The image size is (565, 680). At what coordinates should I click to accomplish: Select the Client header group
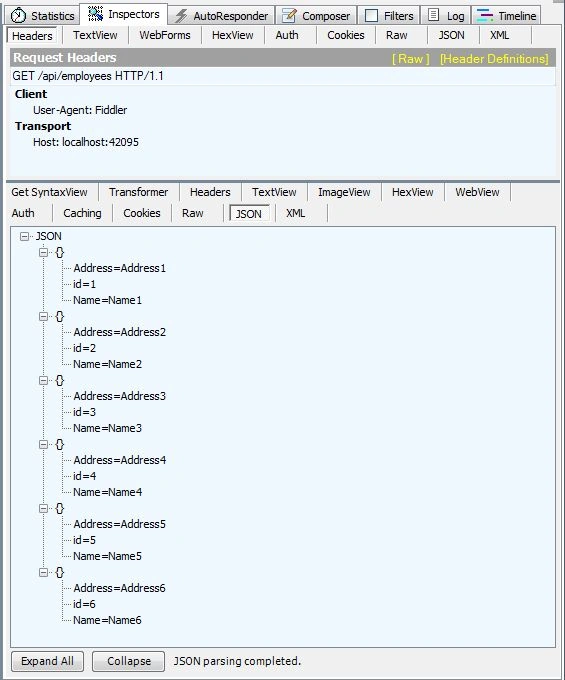pyautogui.click(x=31, y=94)
